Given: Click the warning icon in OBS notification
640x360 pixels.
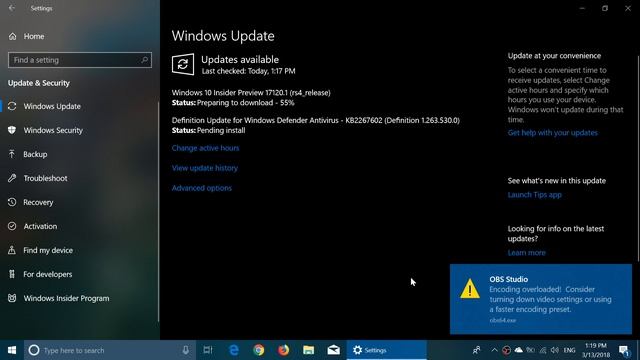Looking at the screenshot, I should (x=470, y=289).
